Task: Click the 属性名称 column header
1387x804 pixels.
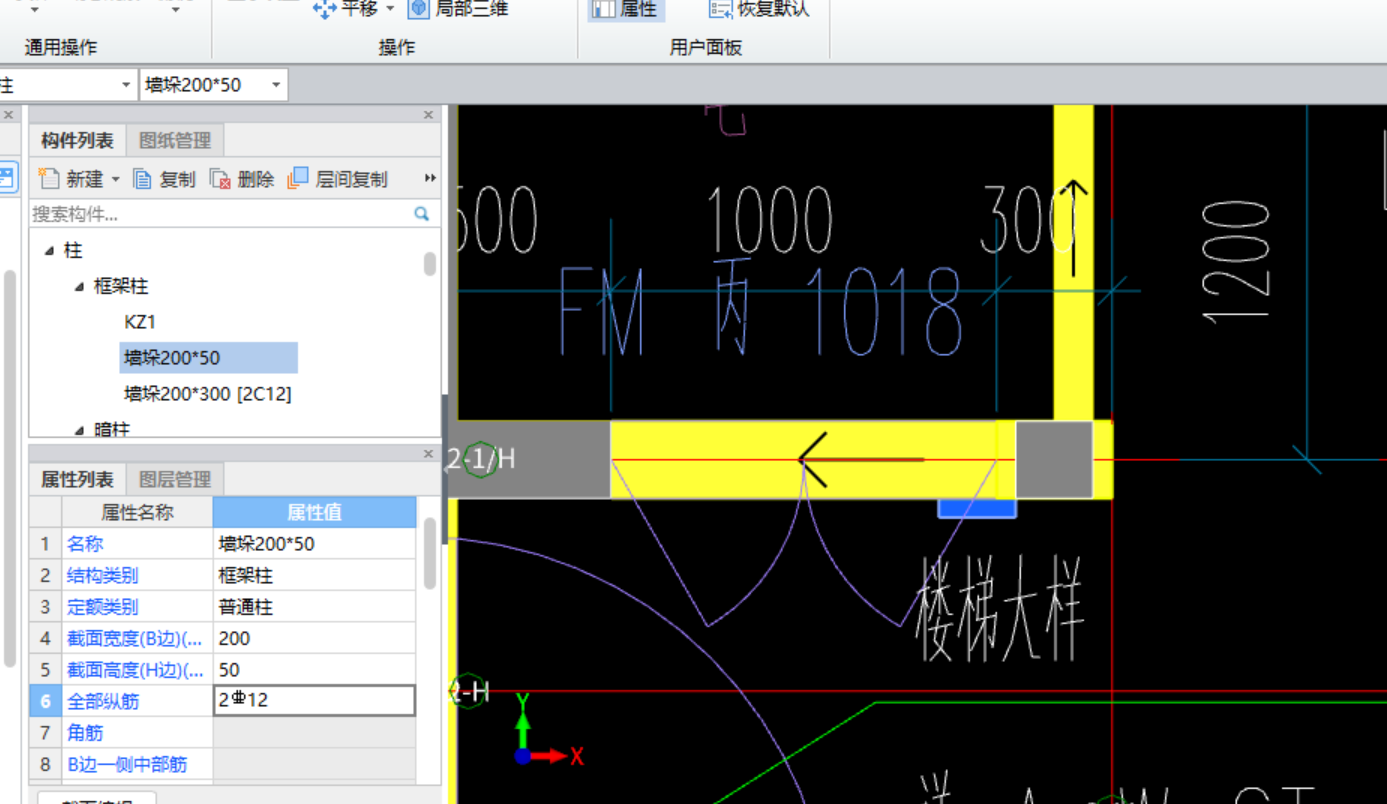Action: point(137,512)
